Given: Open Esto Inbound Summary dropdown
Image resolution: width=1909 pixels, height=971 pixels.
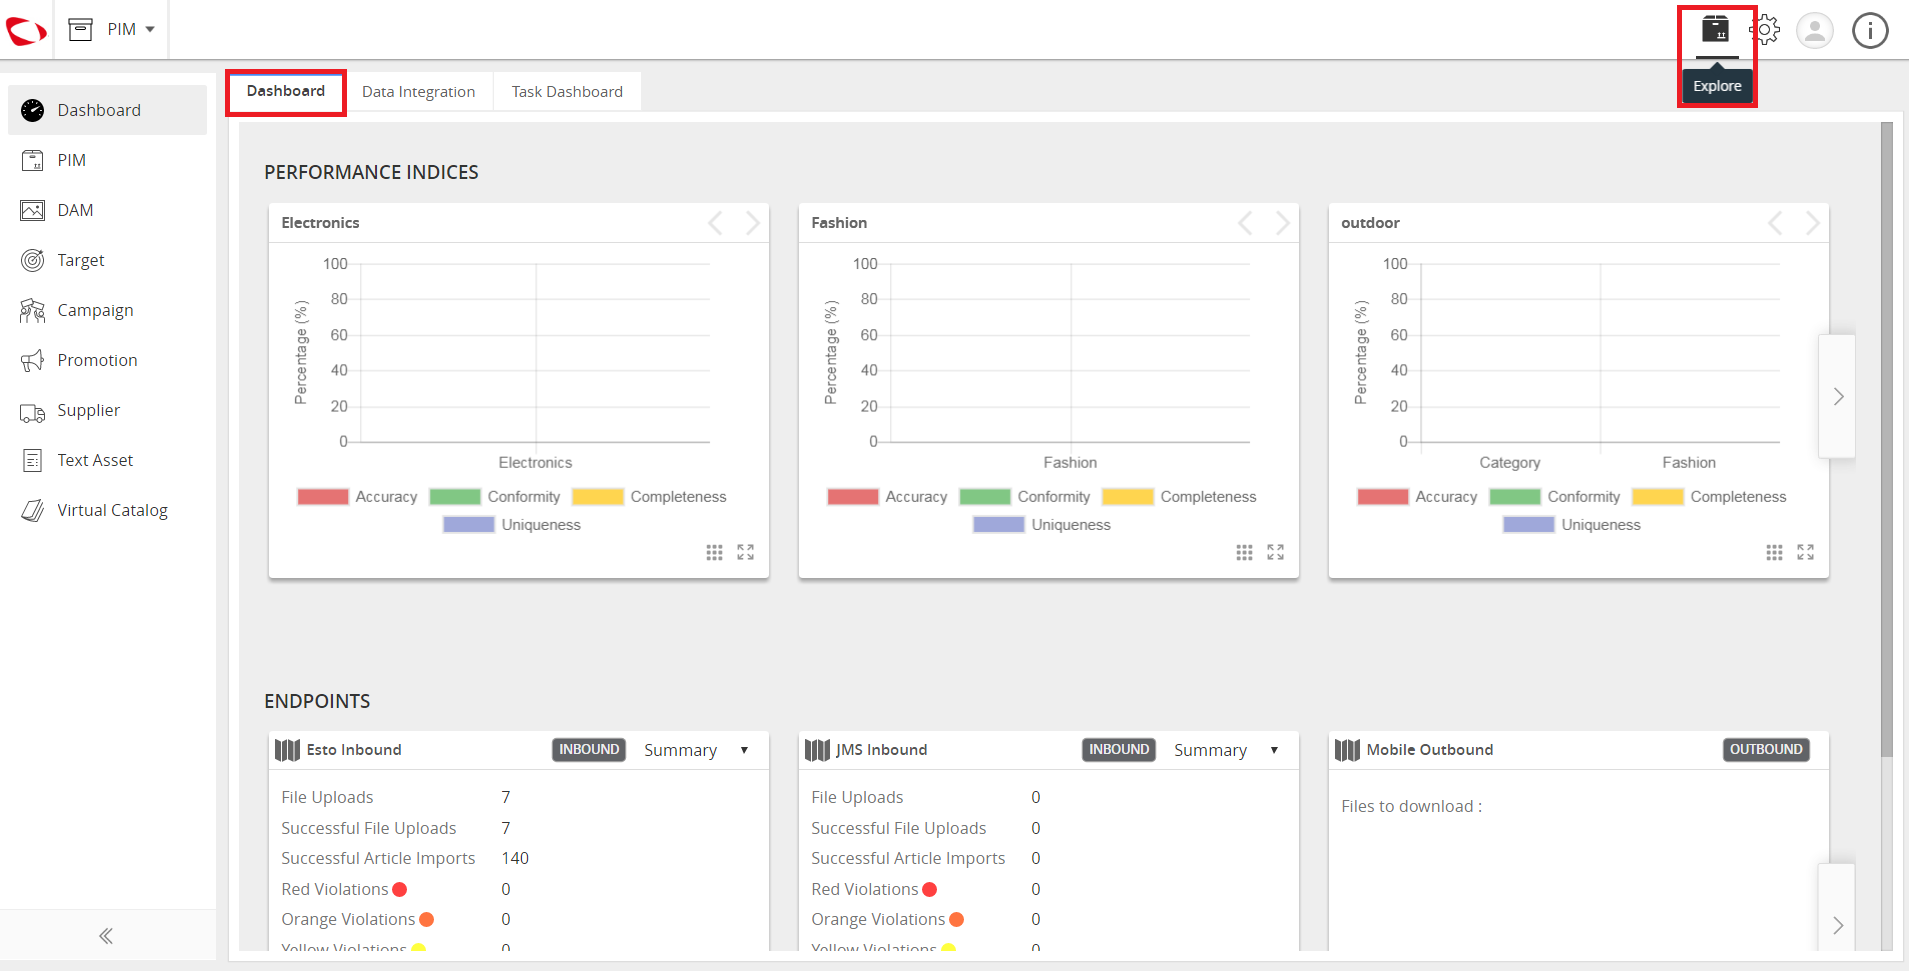Looking at the screenshot, I should click(696, 750).
